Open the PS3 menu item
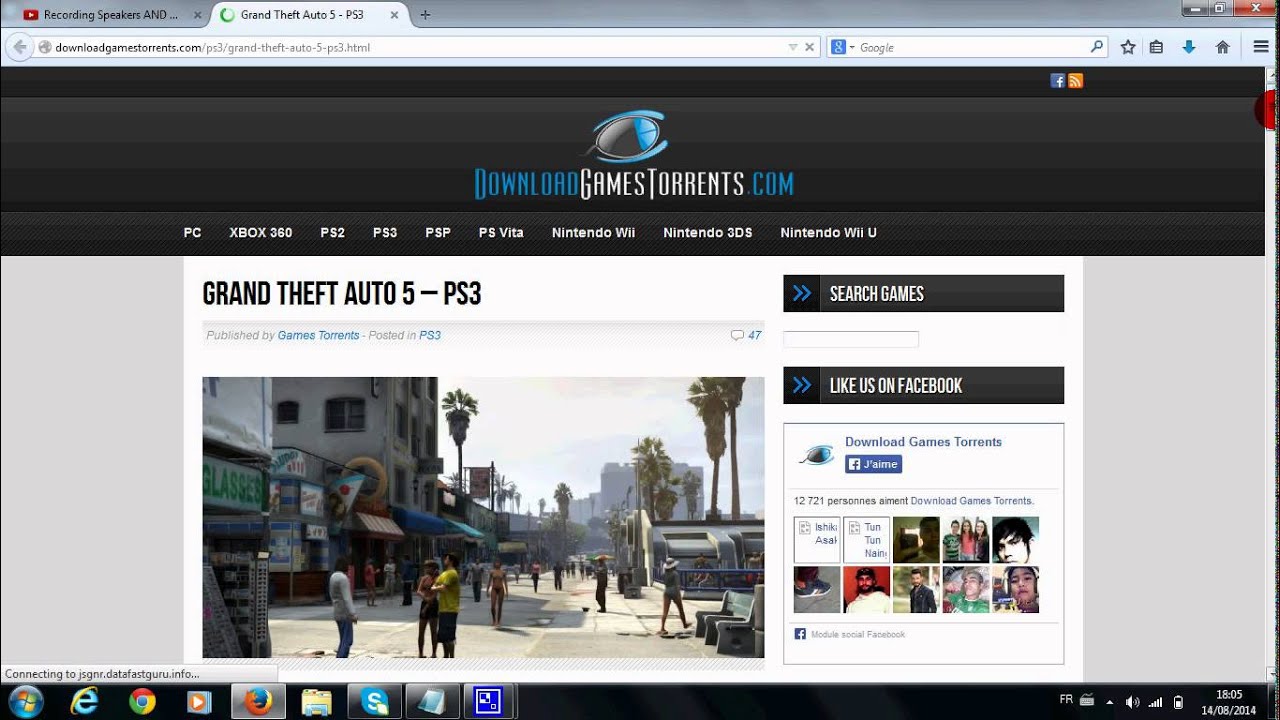This screenshot has width=1280, height=720. [x=385, y=232]
